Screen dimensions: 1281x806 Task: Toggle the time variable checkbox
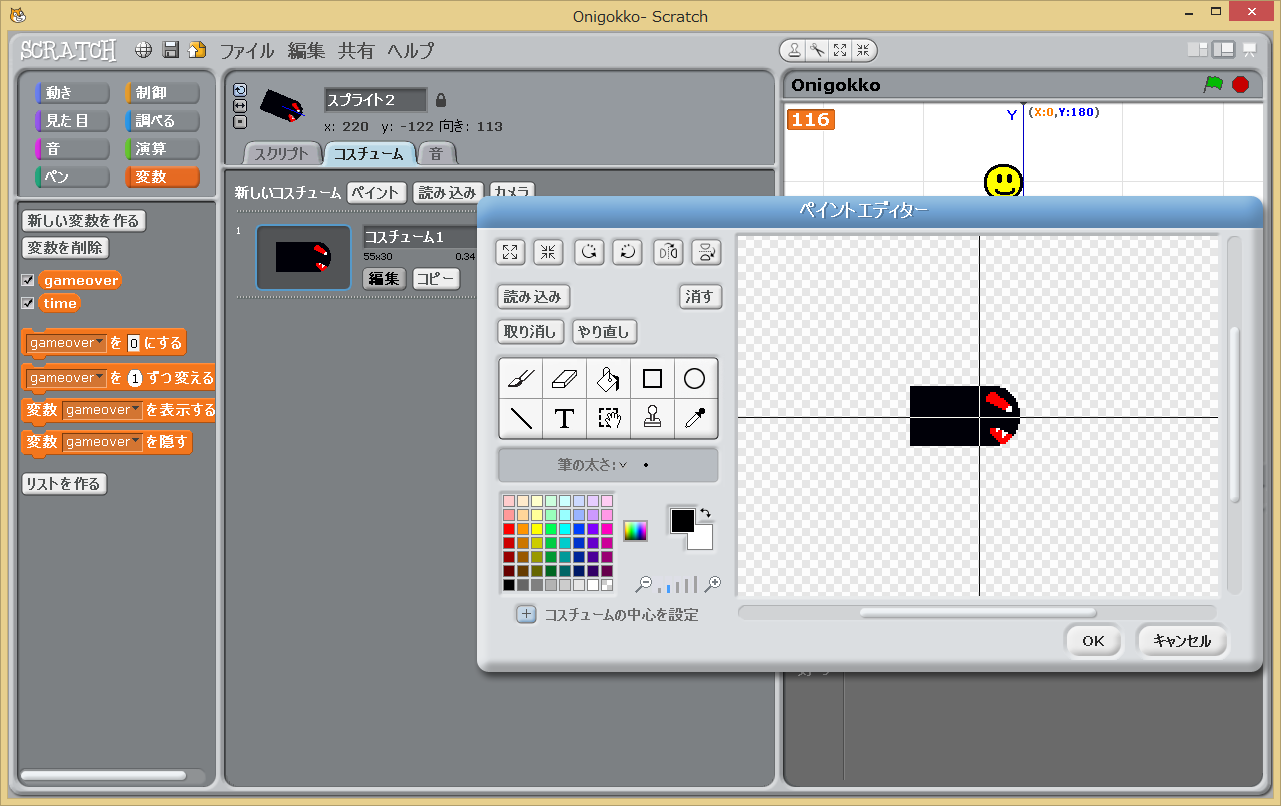28,303
